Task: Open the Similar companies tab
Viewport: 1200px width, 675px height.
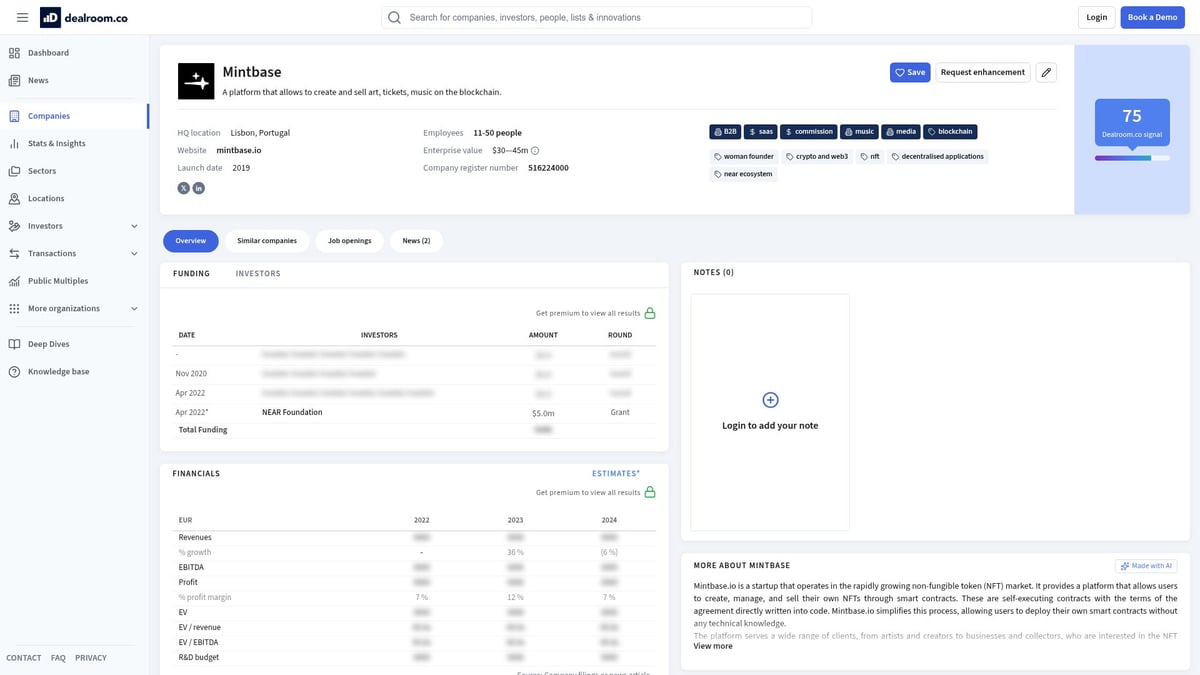Action: click(x=267, y=241)
